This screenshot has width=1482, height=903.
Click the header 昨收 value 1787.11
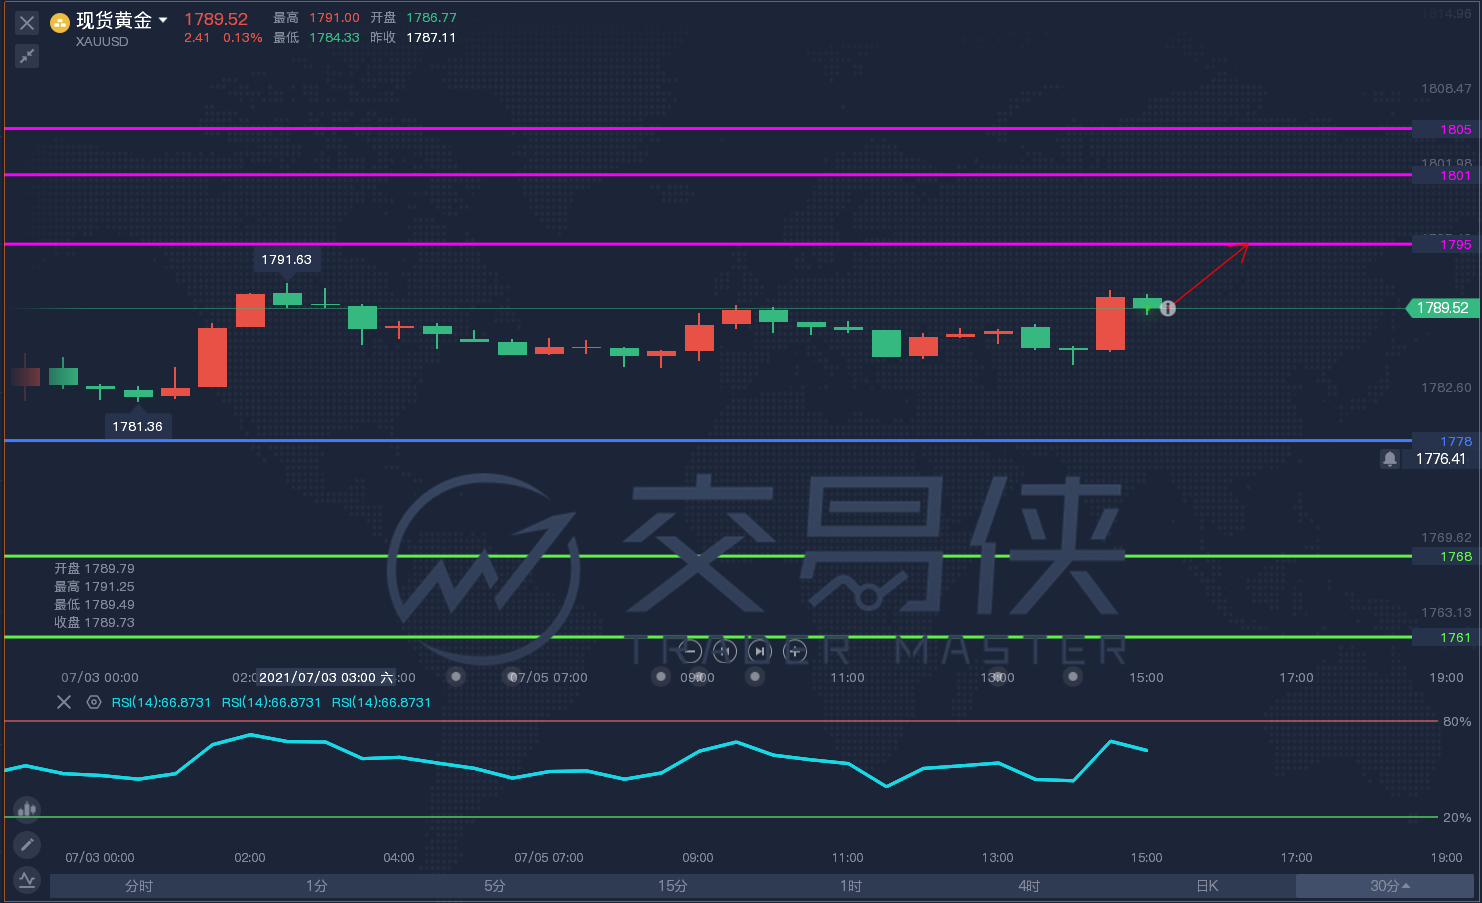click(431, 38)
